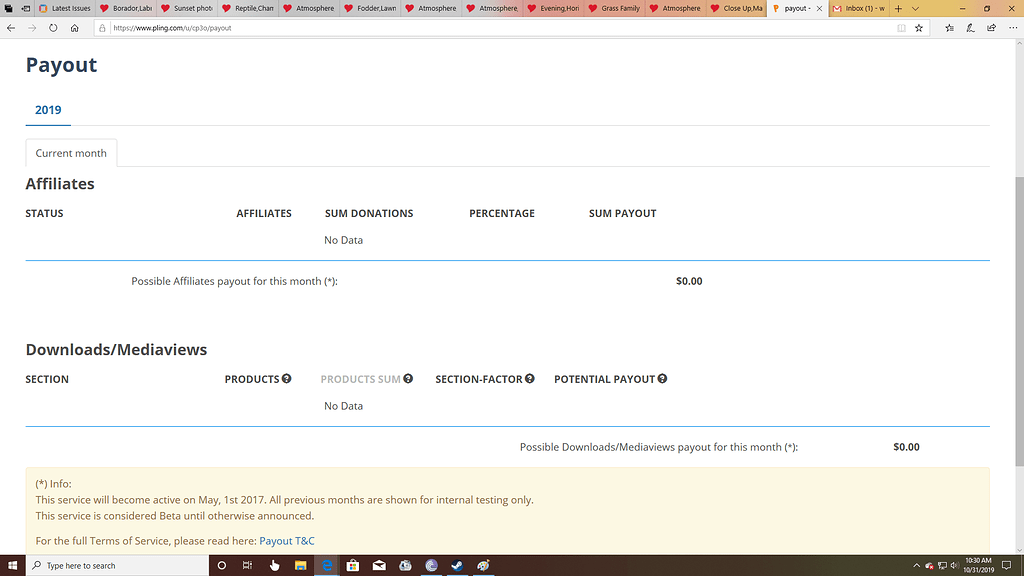Open the Mail app from the taskbar
Screen dimensions: 1024x576
[379, 565]
